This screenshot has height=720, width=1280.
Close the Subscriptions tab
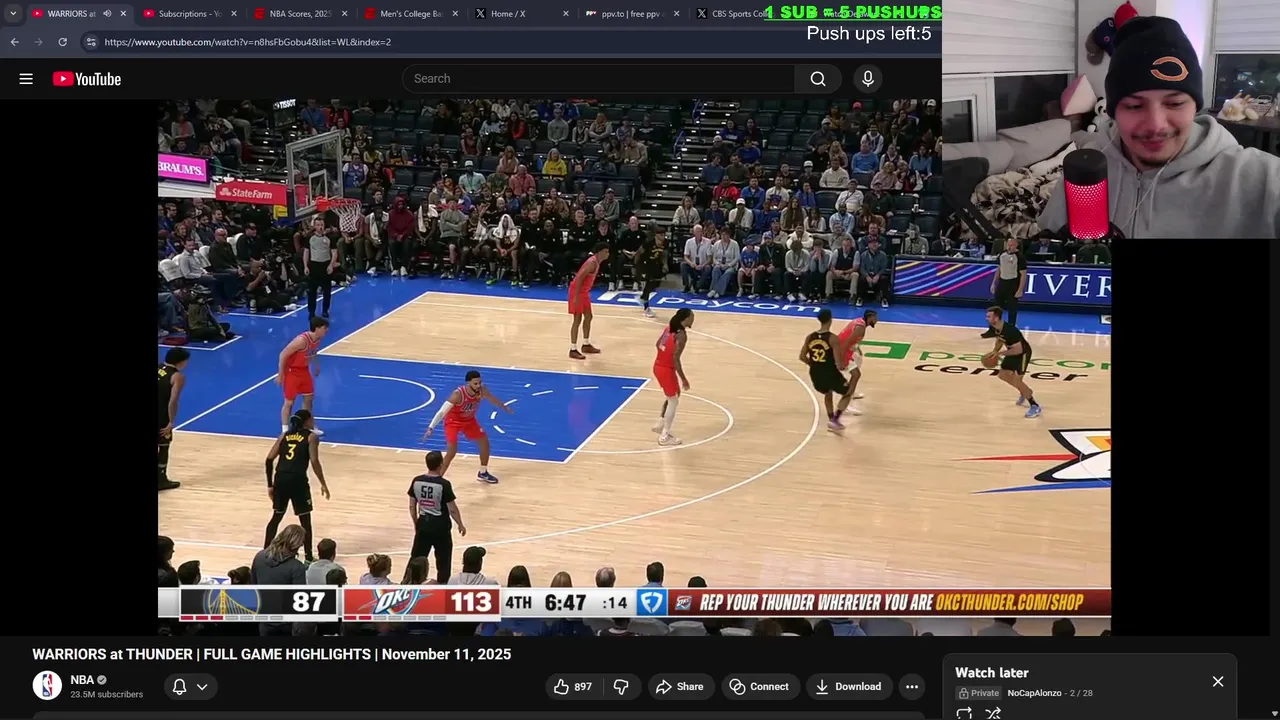click(234, 13)
